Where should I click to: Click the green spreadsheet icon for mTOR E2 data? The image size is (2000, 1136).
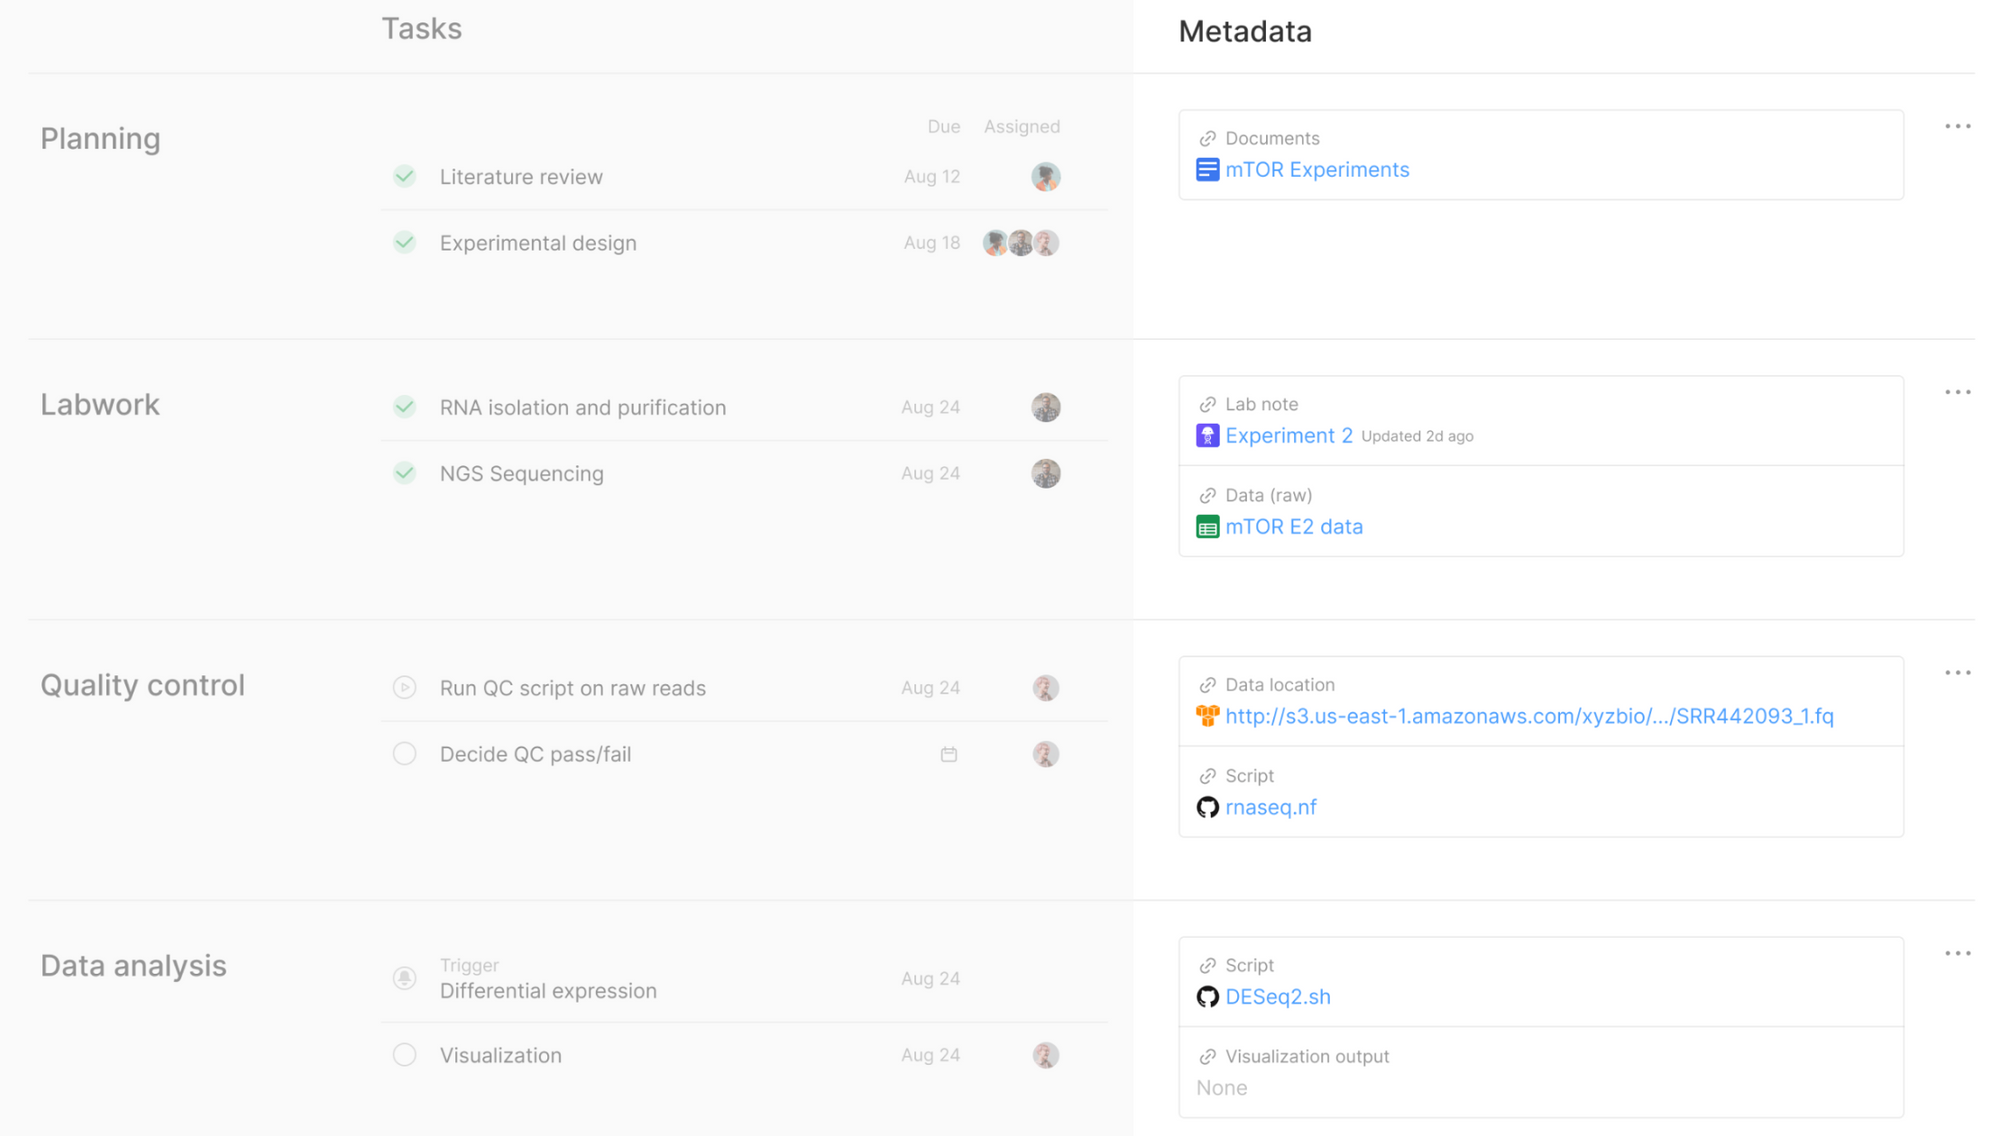coord(1207,527)
